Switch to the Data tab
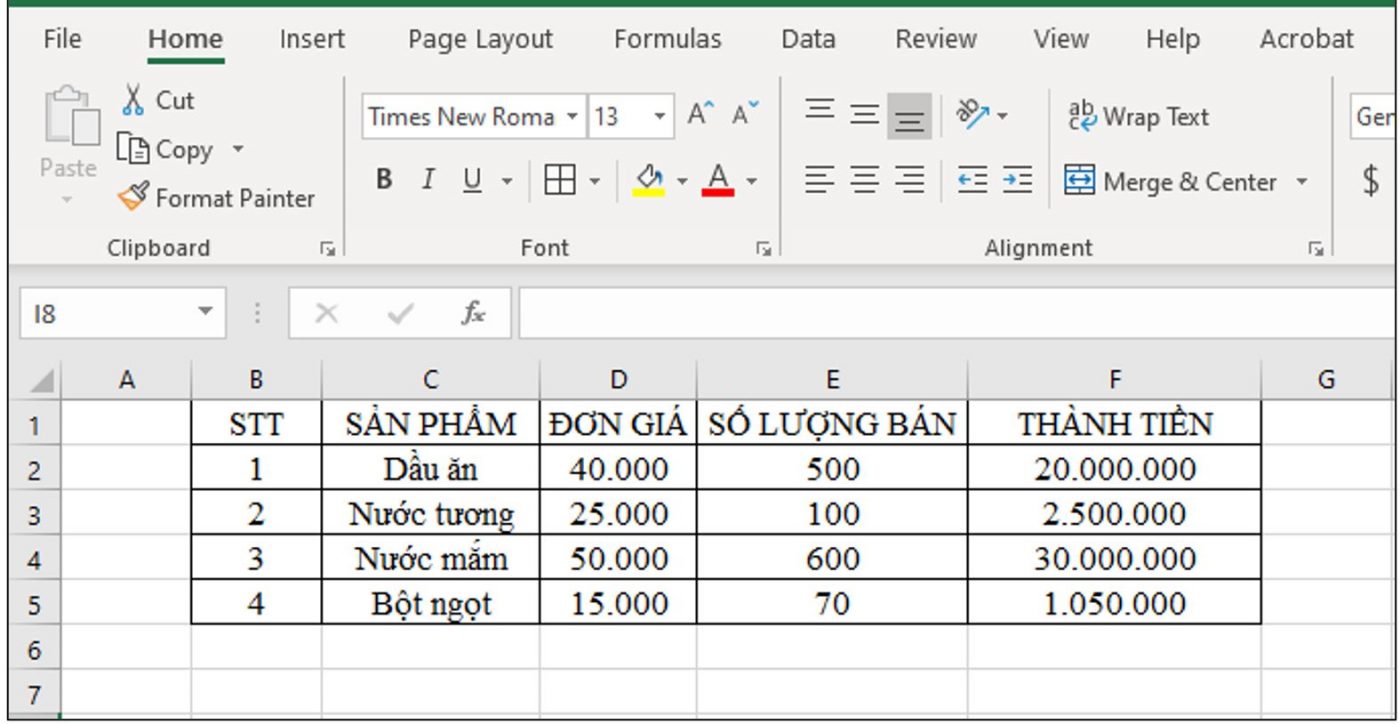Screen dimensions: 1400x724 [x=808, y=39]
